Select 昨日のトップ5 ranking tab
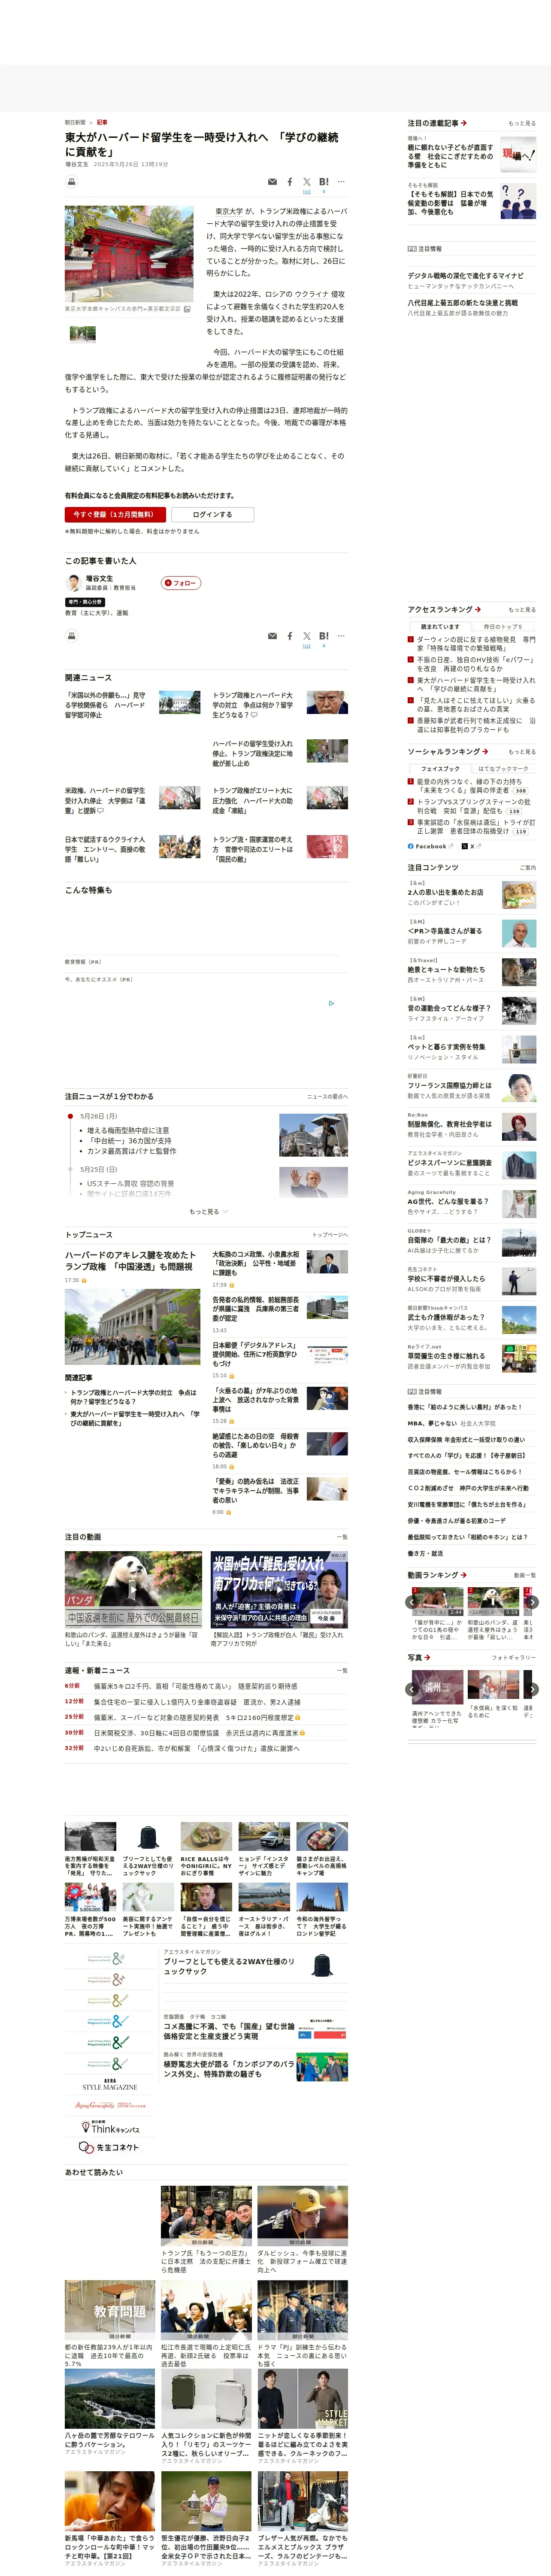Screen dimensions: 551x2576 (503, 627)
